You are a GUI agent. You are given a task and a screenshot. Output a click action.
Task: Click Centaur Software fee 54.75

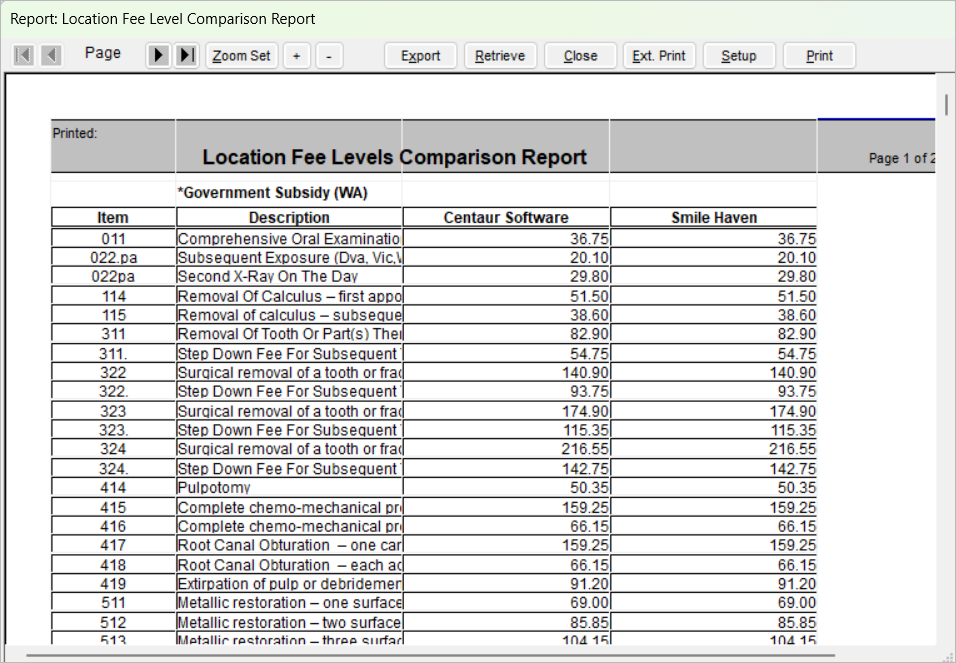[590, 354]
